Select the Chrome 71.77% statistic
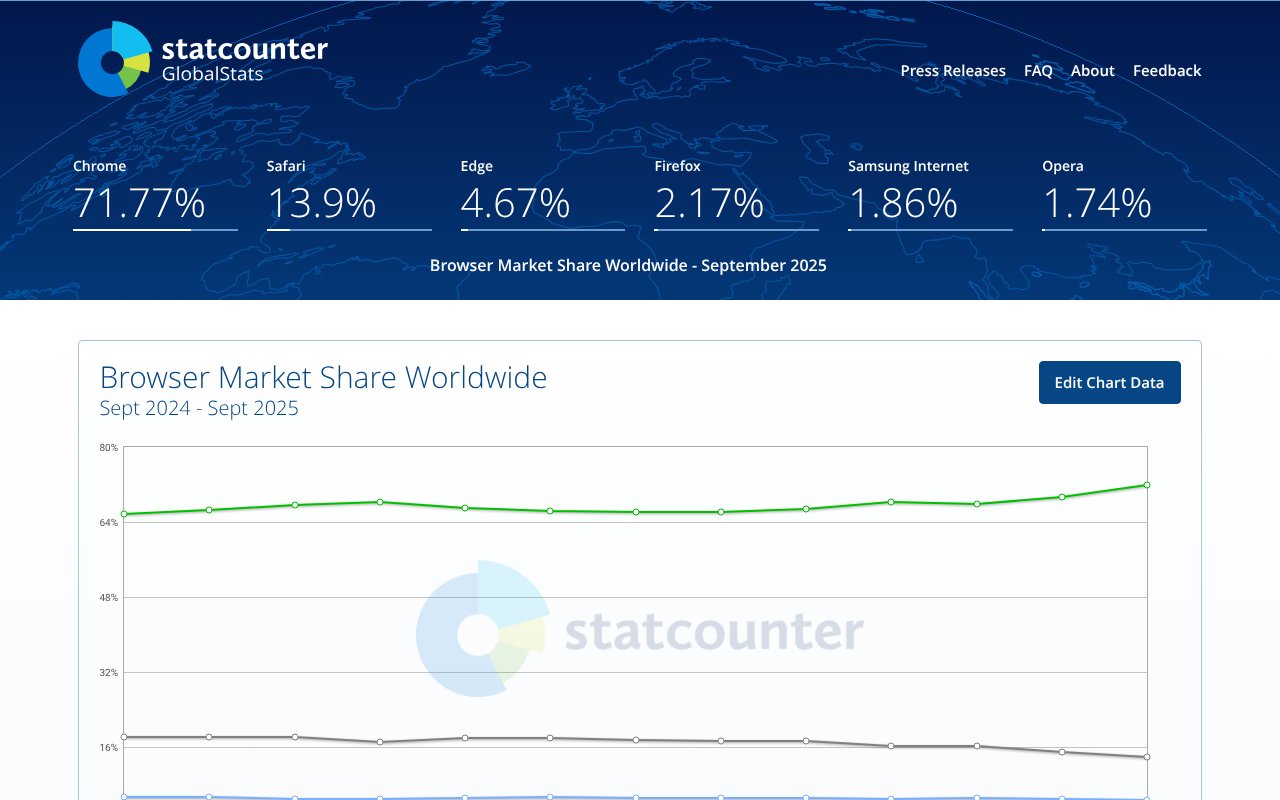This screenshot has width=1280, height=800. pyautogui.click(x=139, y=203)
